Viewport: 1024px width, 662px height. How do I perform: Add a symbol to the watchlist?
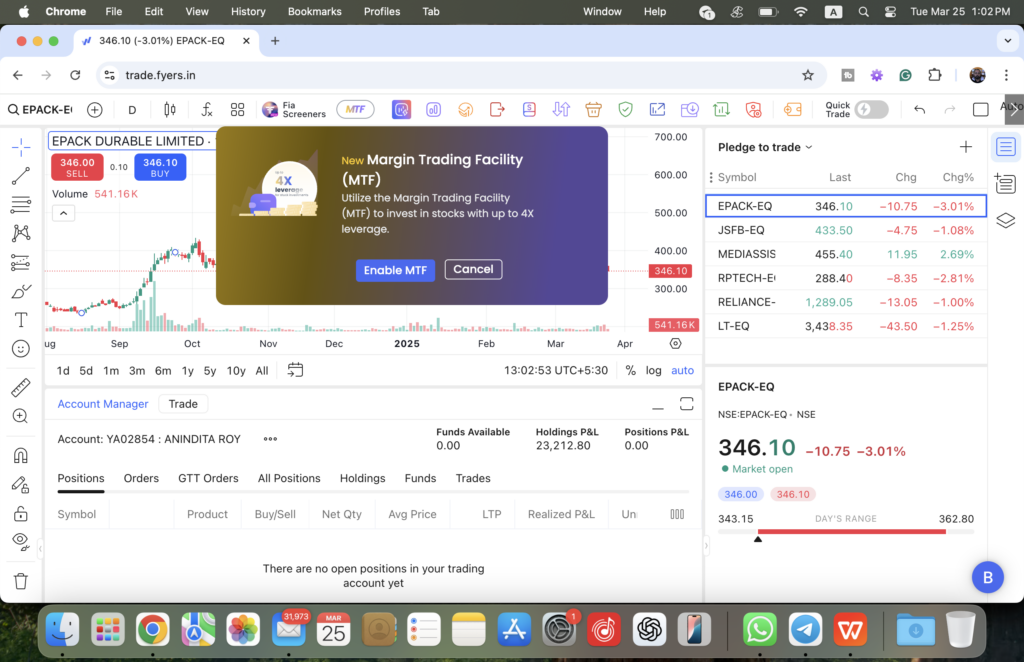pyautogui.click(x=966, y=147)
